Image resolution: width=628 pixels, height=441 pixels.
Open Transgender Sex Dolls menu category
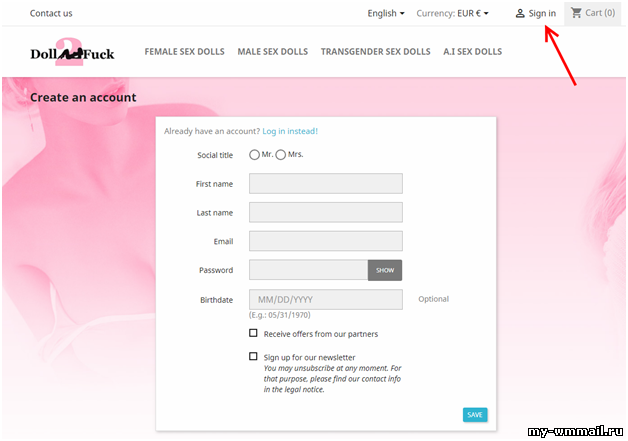click(x=375, y=52)
